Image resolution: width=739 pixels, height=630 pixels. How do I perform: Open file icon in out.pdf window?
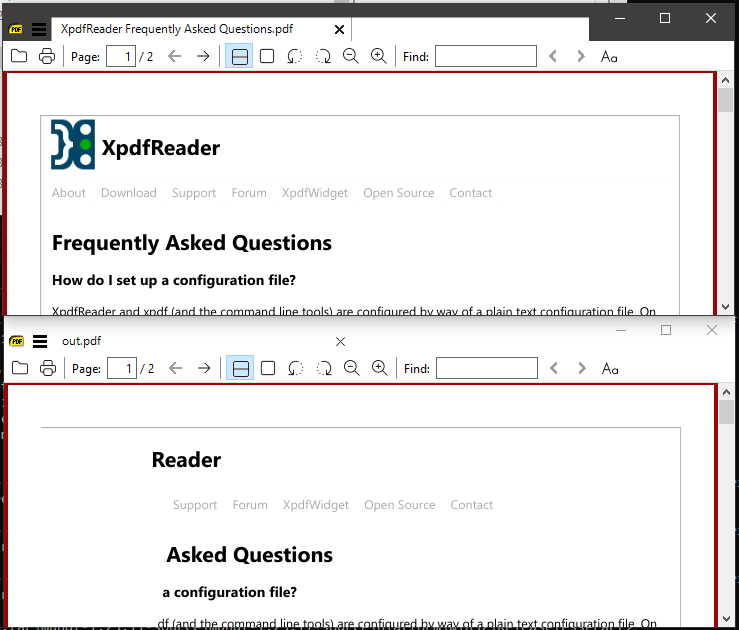pyautogui.click(x=20, y=368)
